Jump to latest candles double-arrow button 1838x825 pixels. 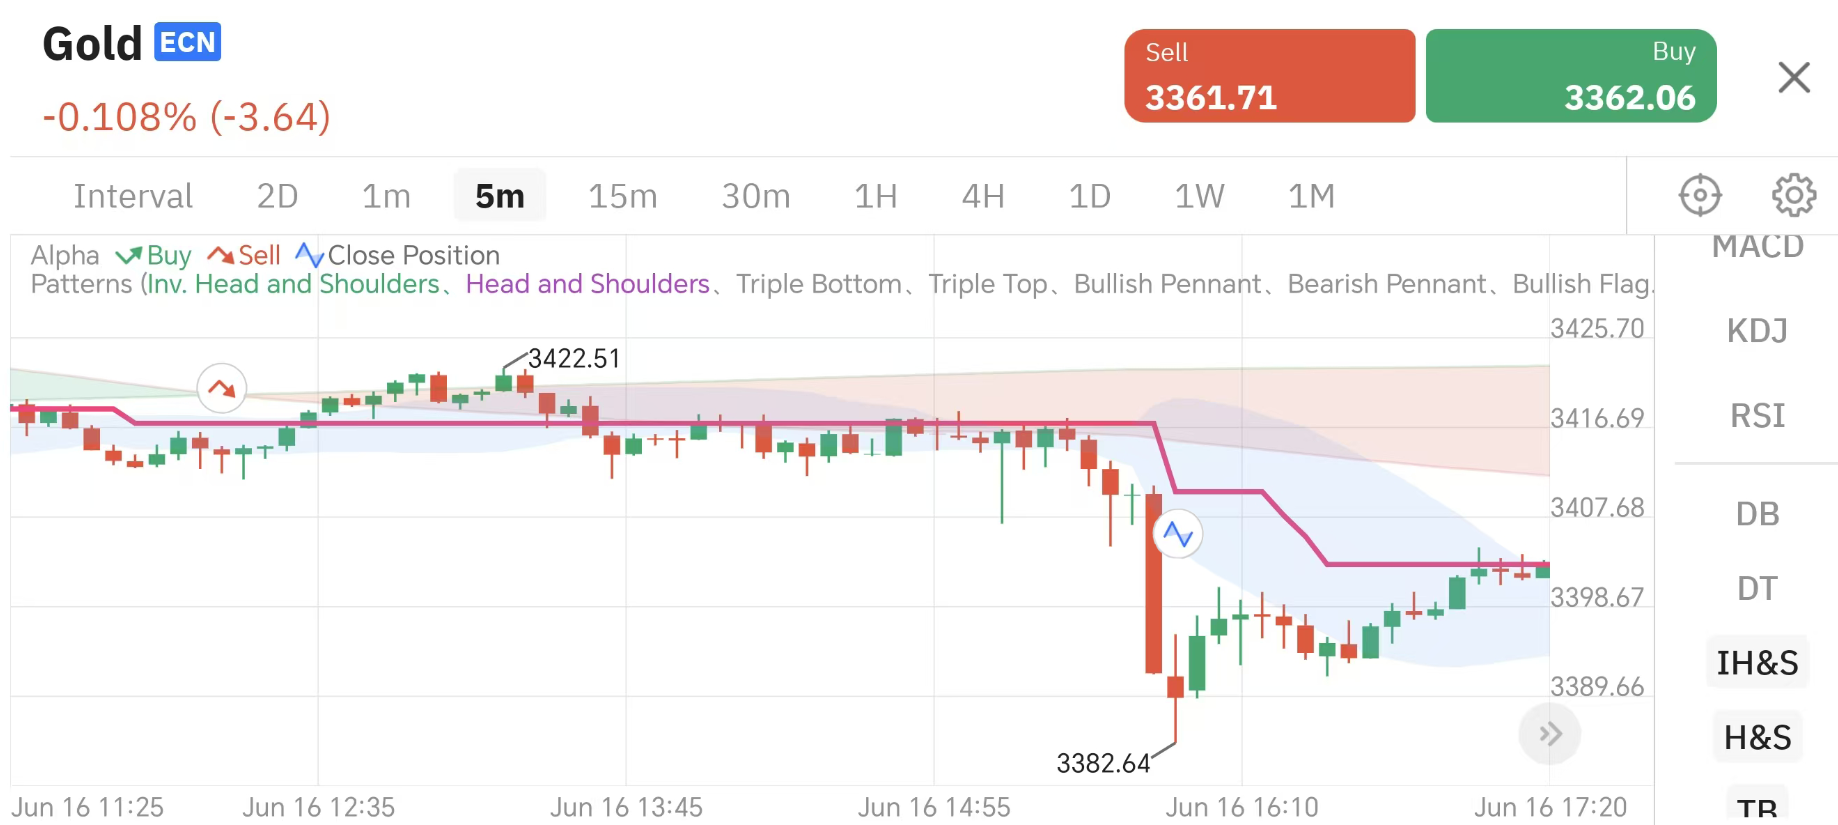pos(1549,734)
